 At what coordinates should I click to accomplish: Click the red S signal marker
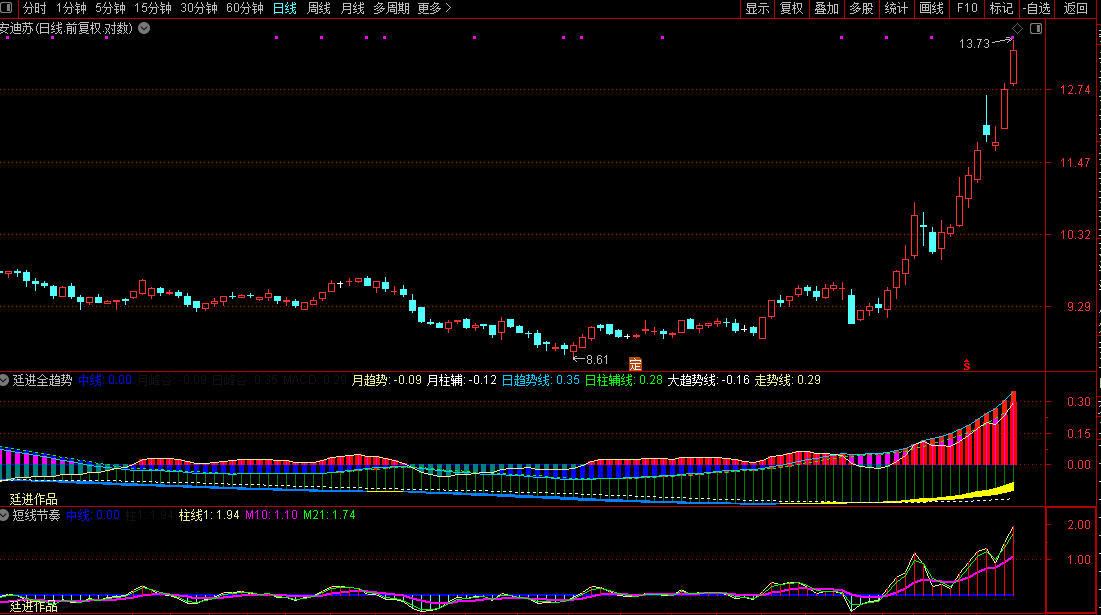[x=966, y=364]
